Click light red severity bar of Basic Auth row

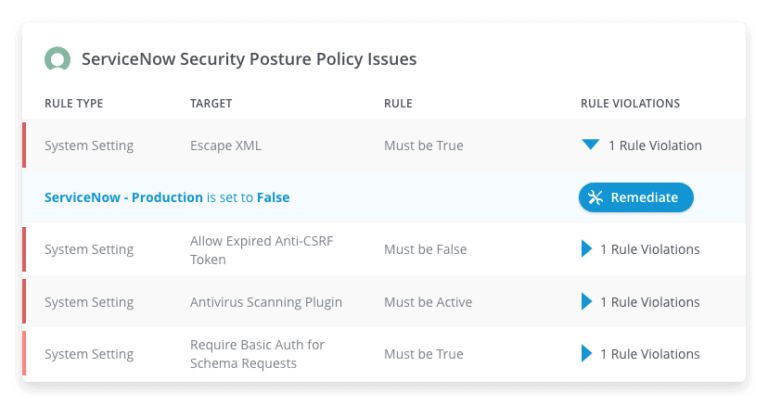pos(24,353)
